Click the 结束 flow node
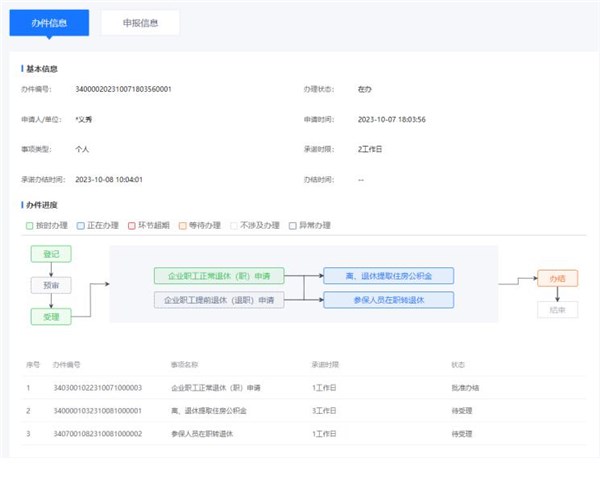600x495 pixels. [558, 310]
